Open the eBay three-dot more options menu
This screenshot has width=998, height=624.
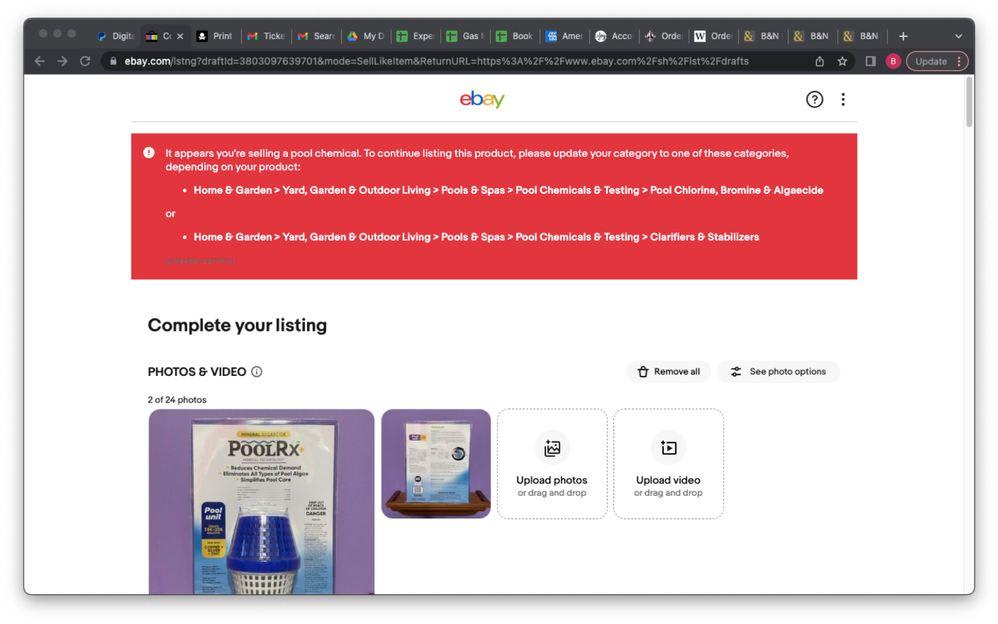[843, 99]
